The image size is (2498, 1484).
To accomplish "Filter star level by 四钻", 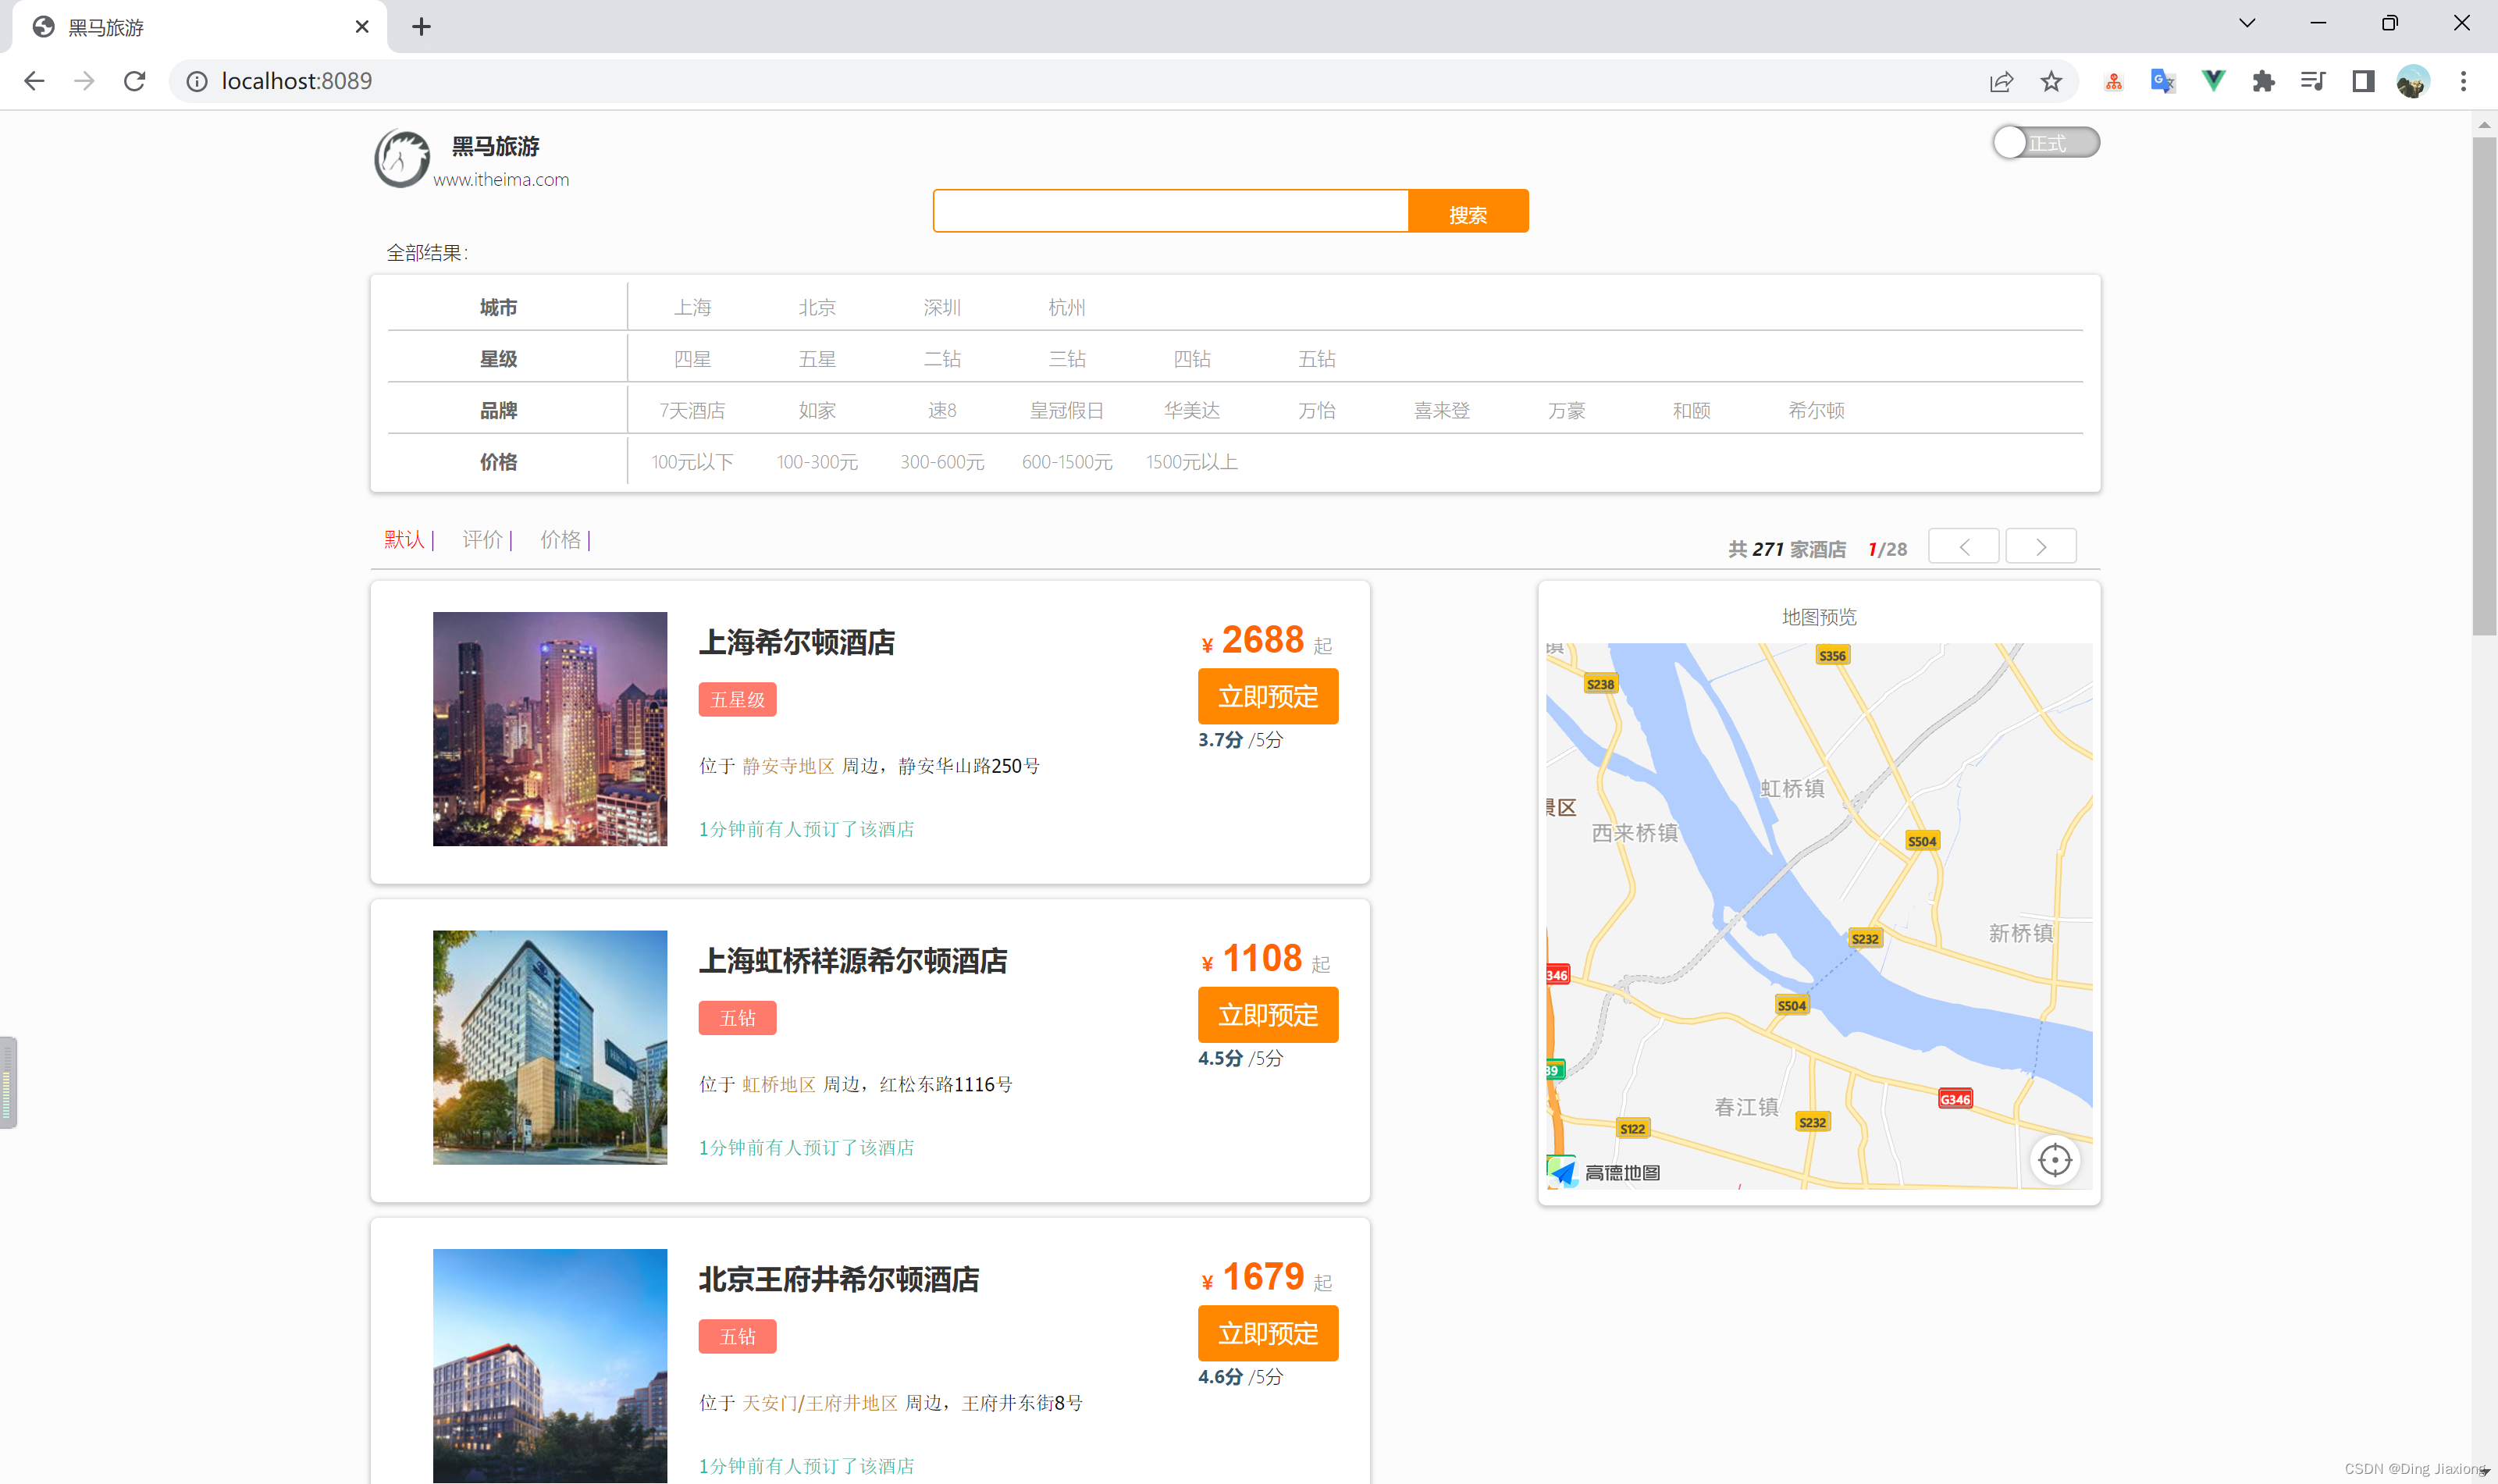I will (1192, 358).
